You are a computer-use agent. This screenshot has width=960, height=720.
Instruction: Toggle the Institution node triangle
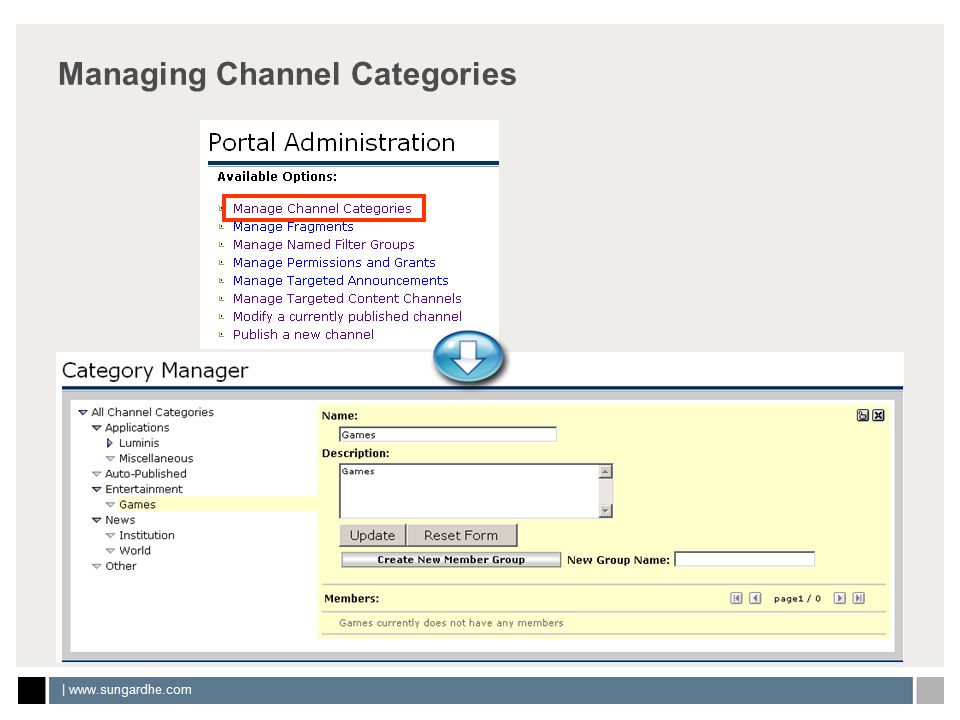(110, 536)
